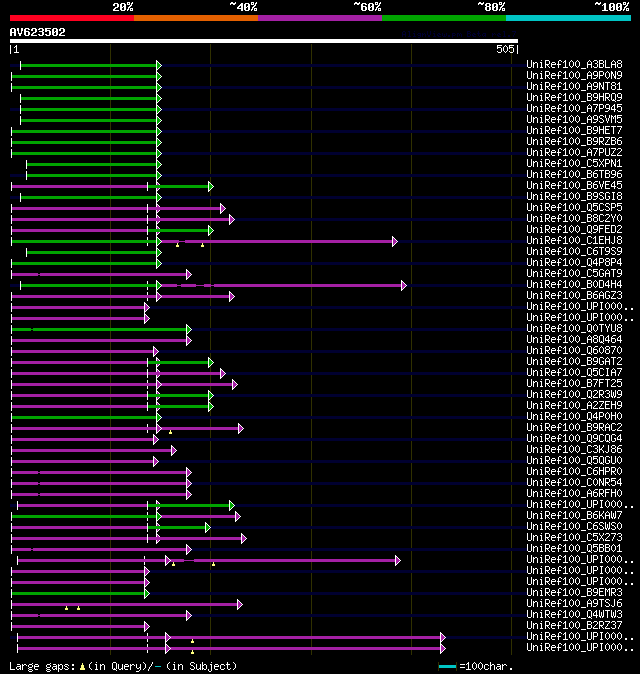Image resolution: width=640 pixels, height=674 pixels.
Task: Open the UniRef100_A9NT81 hit label
Action: [574, 86]
